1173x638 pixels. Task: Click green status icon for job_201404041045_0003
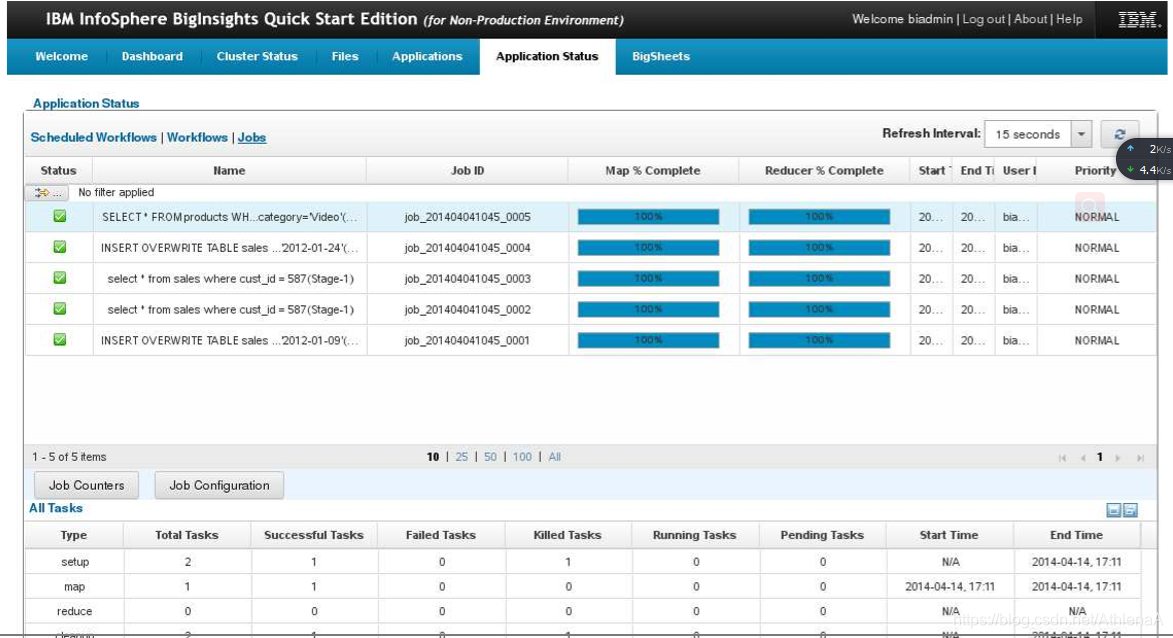tap(60, 277)
